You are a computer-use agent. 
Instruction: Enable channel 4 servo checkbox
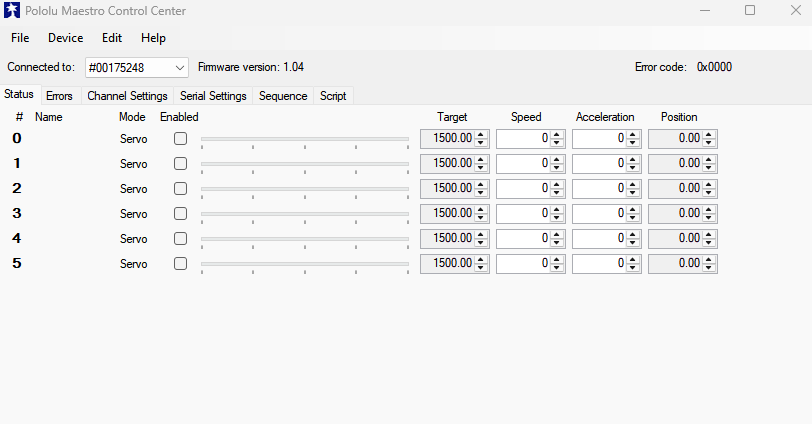coord(180,238)
